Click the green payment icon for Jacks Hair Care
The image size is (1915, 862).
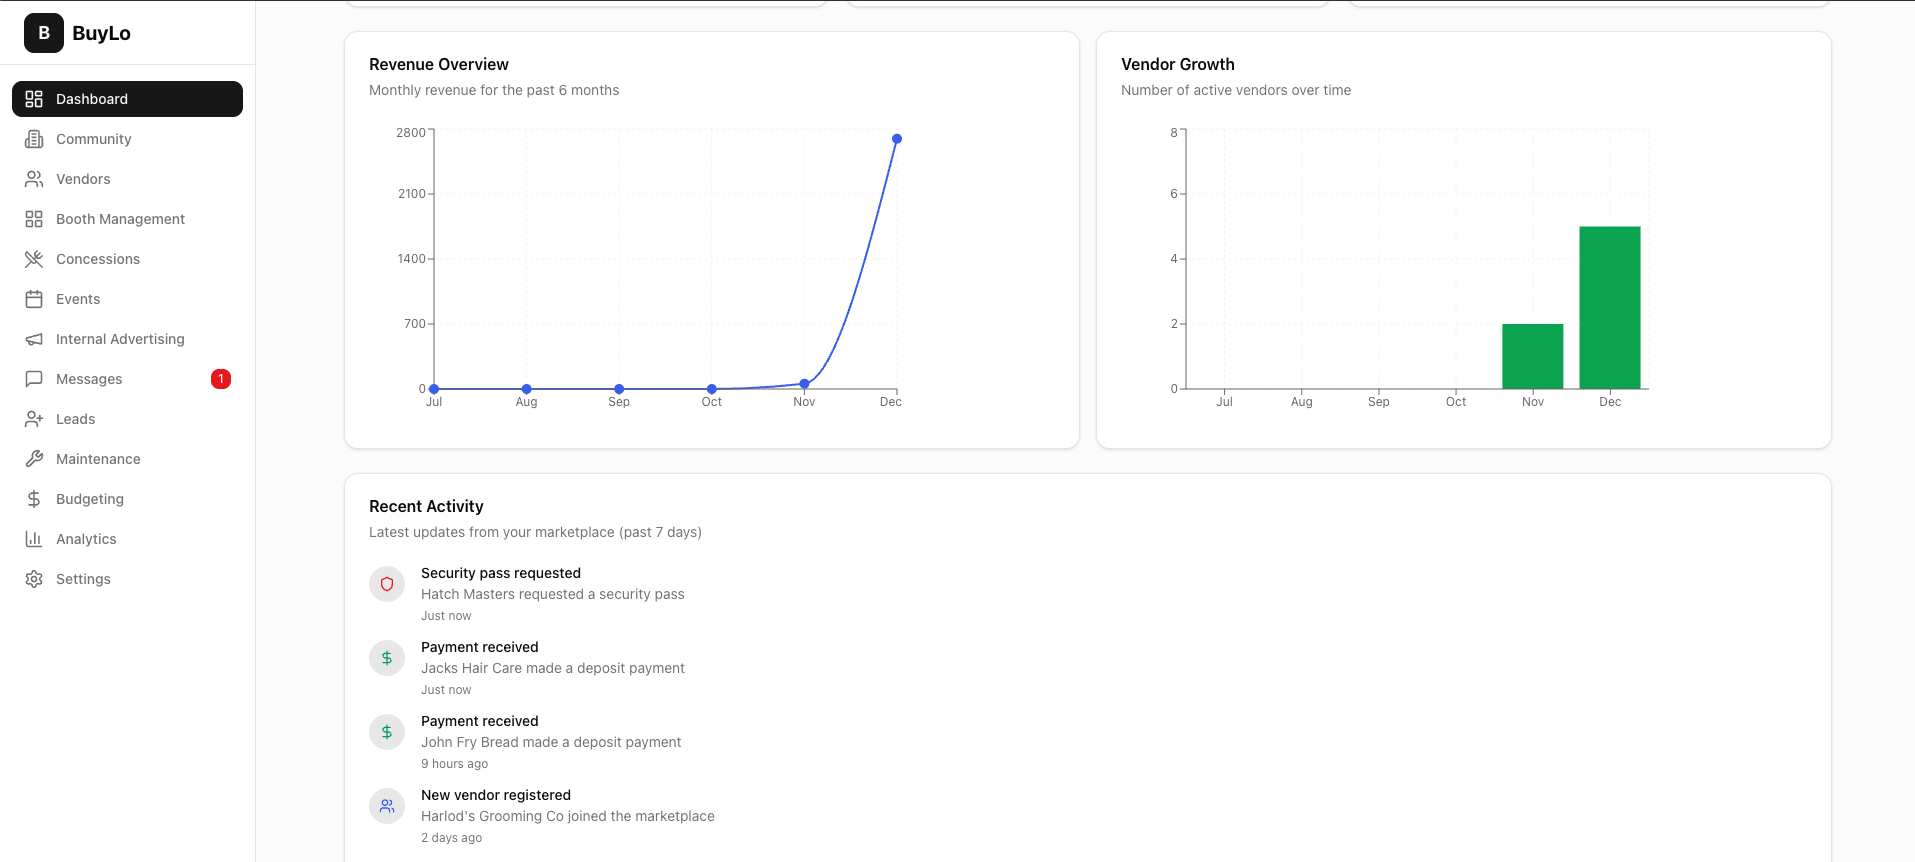tap(387, 657)
